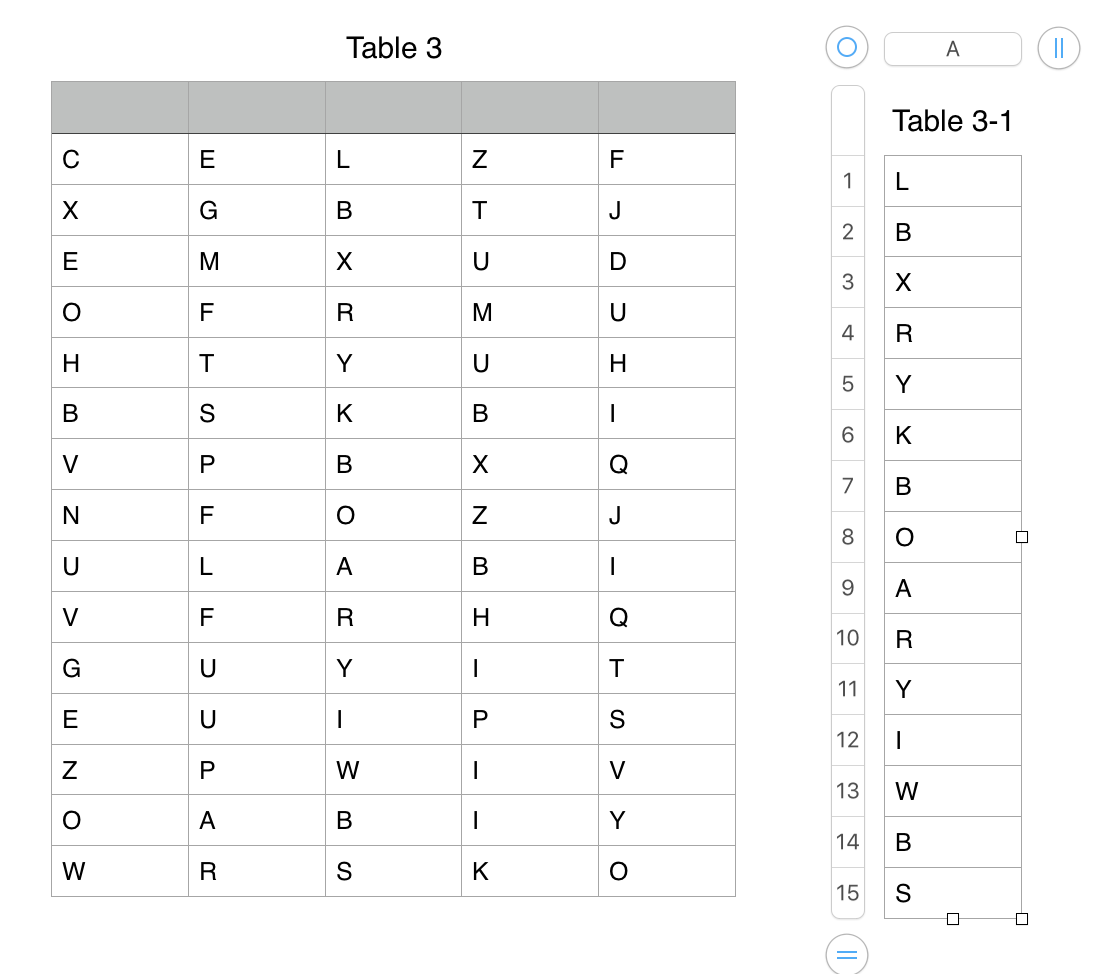The height and width of the screenshot is (974, 1100).
Task: Select the cell with K in Table 3's last row
Action: pos(530,871)
